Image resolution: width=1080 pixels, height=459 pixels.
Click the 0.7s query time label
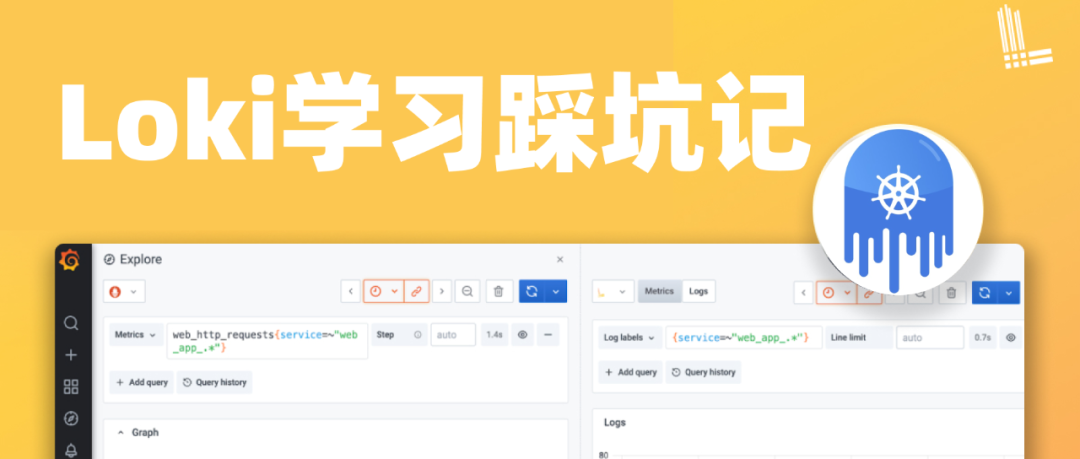pos(983,338)
